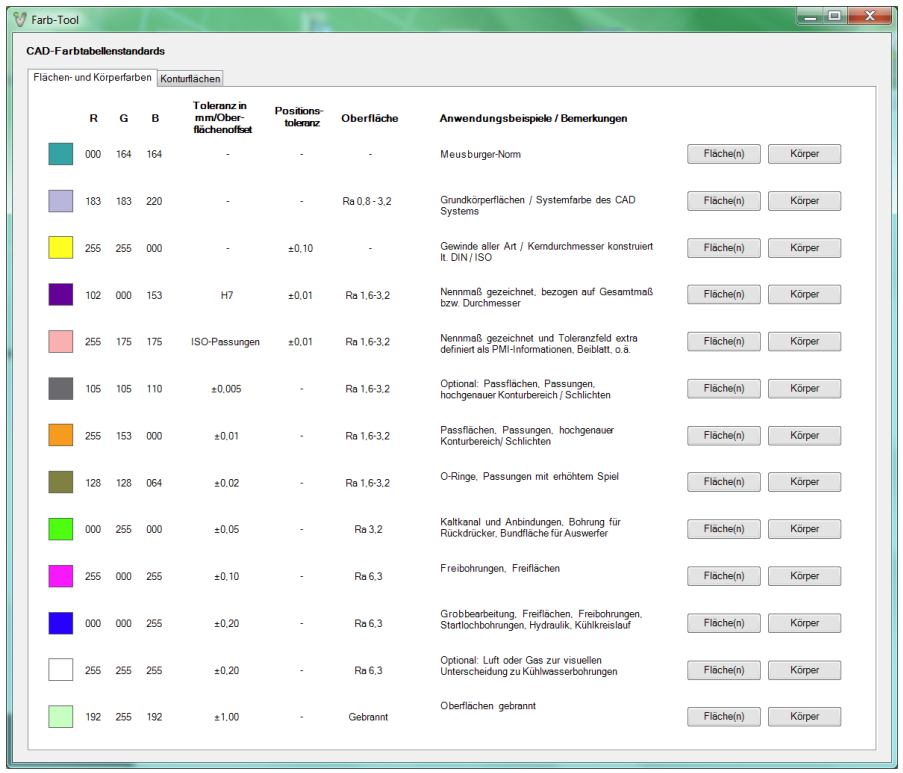Apply Fläche(n) for Grundkörperflächen row
Screen dimensions: 903x773
[723, 201]
